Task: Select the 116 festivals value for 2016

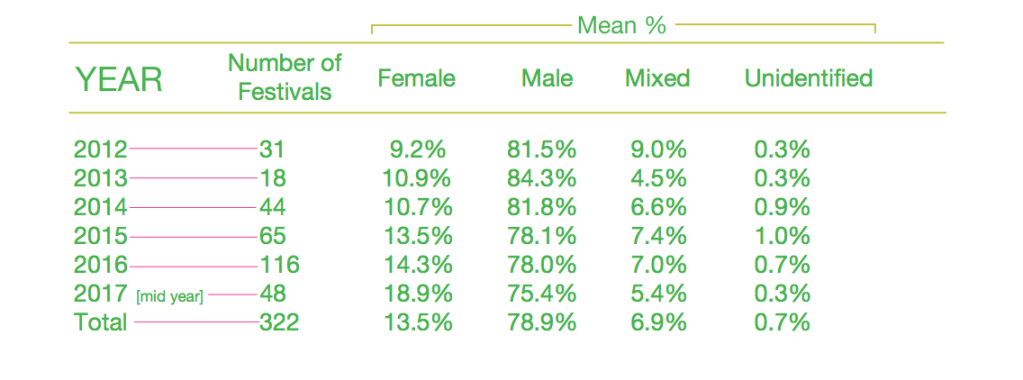Action: click(279, 265)
